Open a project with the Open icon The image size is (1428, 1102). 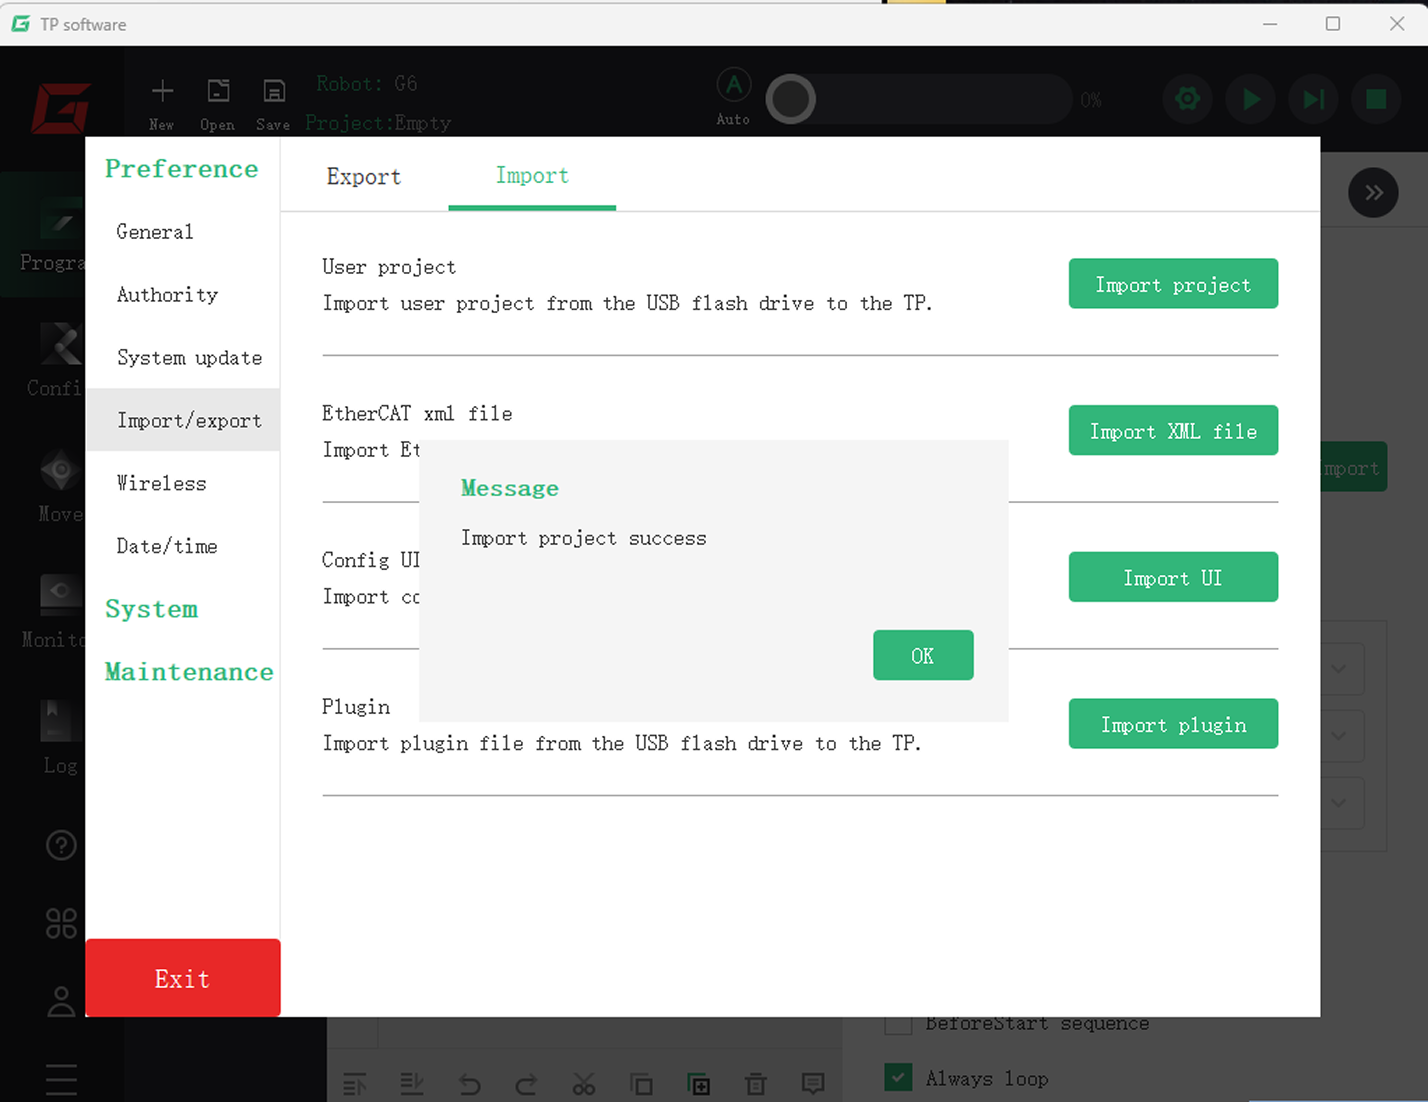(x=218, y=92)
